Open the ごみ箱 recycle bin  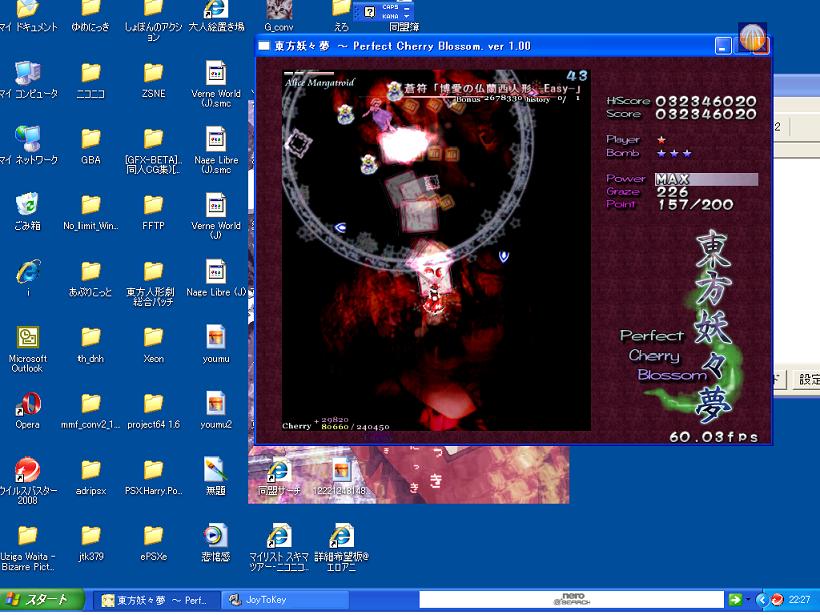coord(27,211)
